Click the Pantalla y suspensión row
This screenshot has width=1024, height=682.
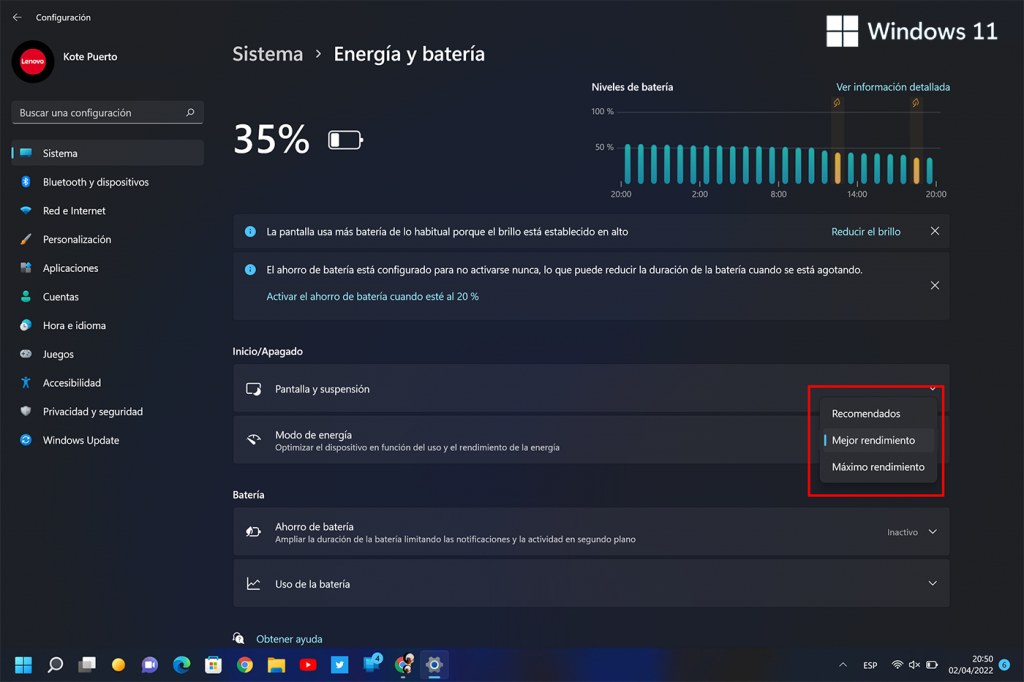591,389
